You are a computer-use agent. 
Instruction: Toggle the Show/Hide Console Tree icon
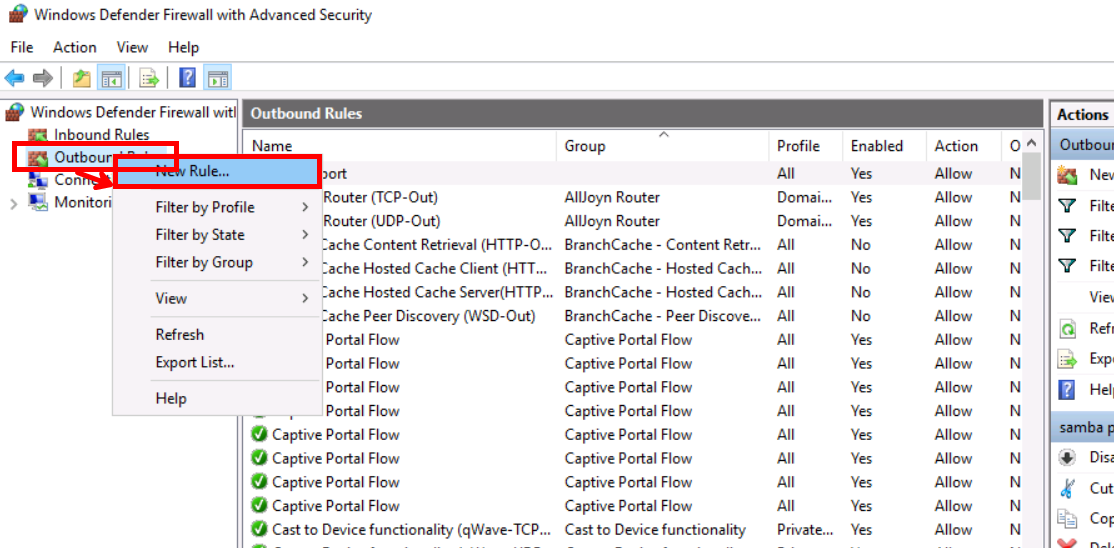[x=112, y=77]
